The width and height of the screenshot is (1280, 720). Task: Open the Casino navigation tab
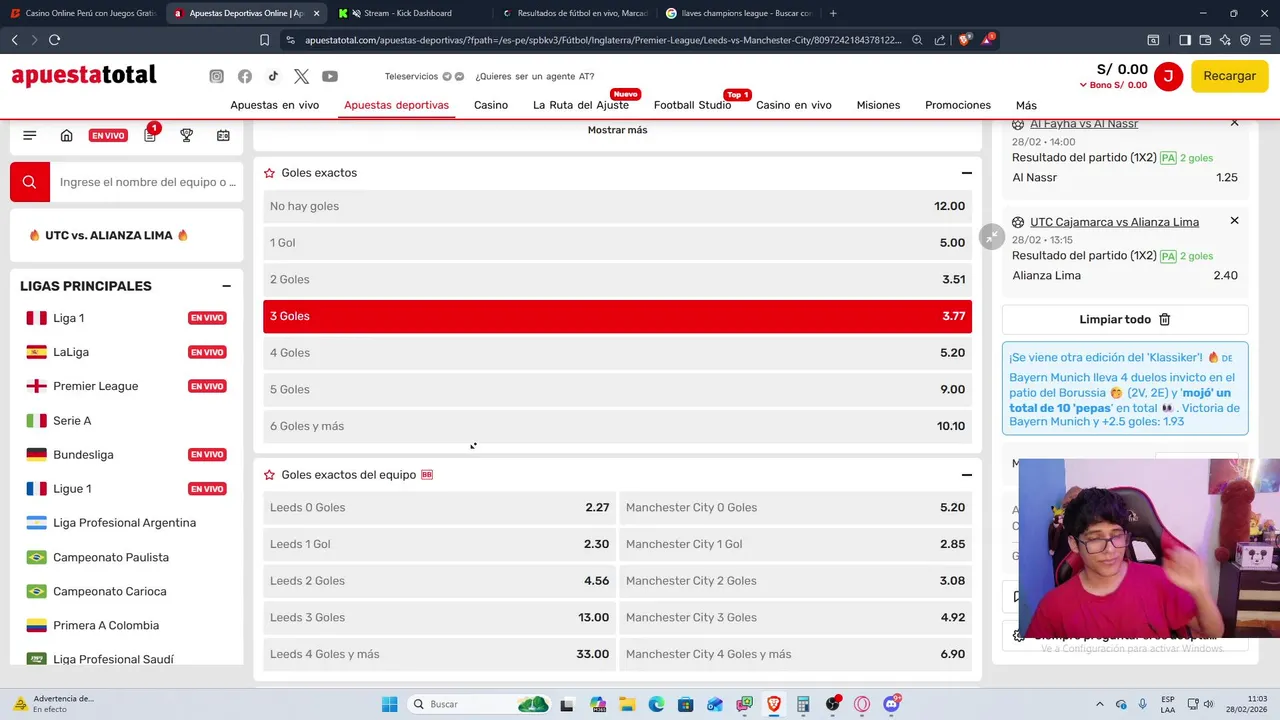point(491,105)
